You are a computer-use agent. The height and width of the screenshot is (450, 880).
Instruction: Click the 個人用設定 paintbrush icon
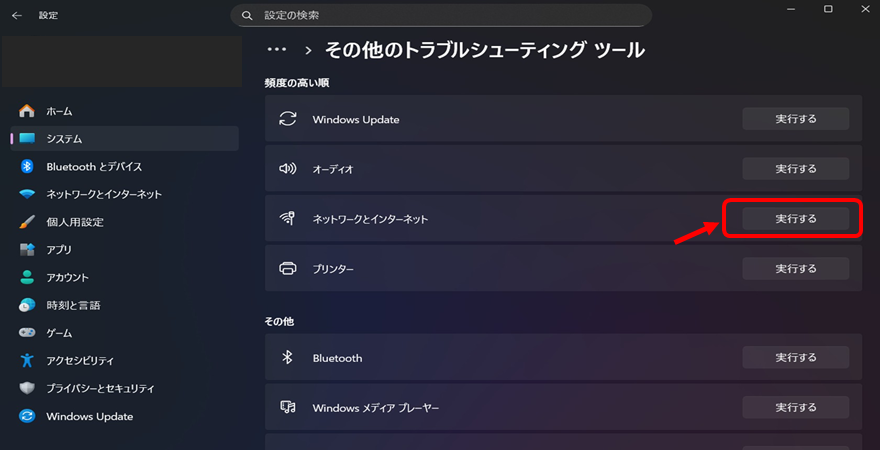click(28, 222)
